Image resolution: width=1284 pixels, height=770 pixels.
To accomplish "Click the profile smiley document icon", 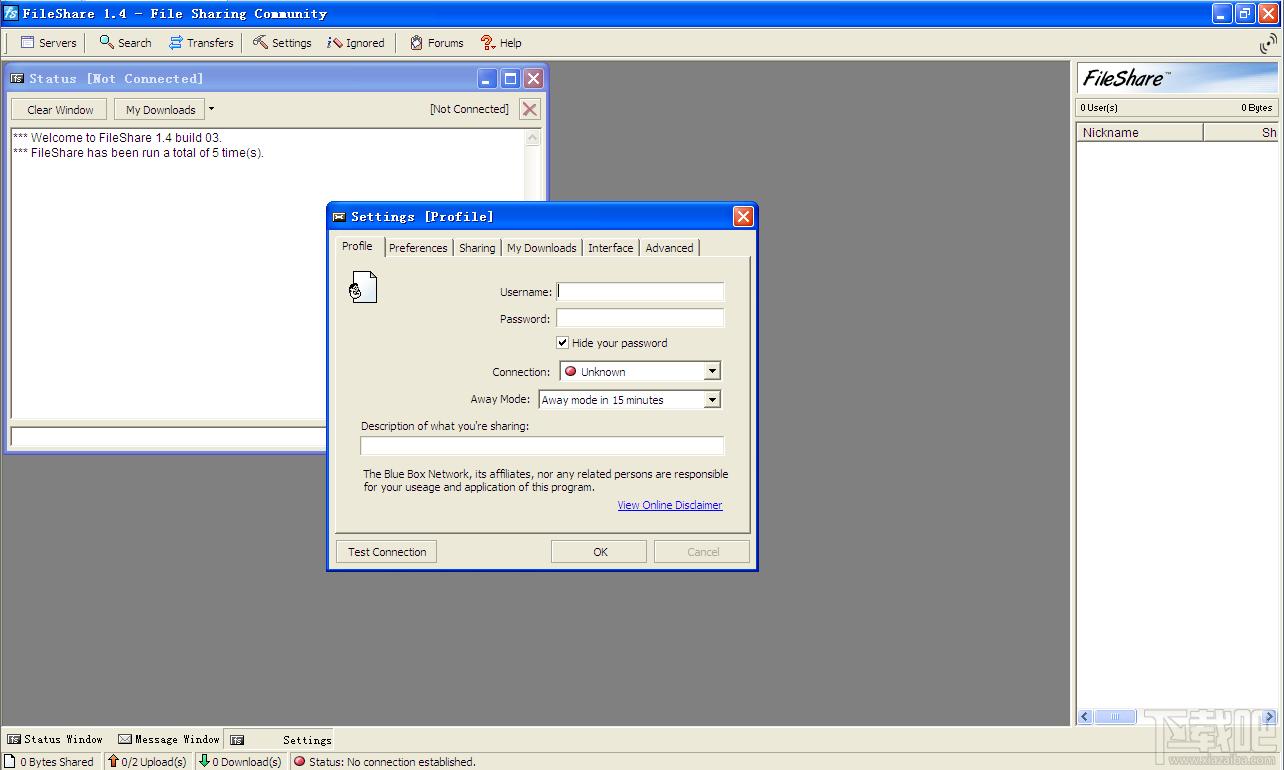I will pos(363,288).
